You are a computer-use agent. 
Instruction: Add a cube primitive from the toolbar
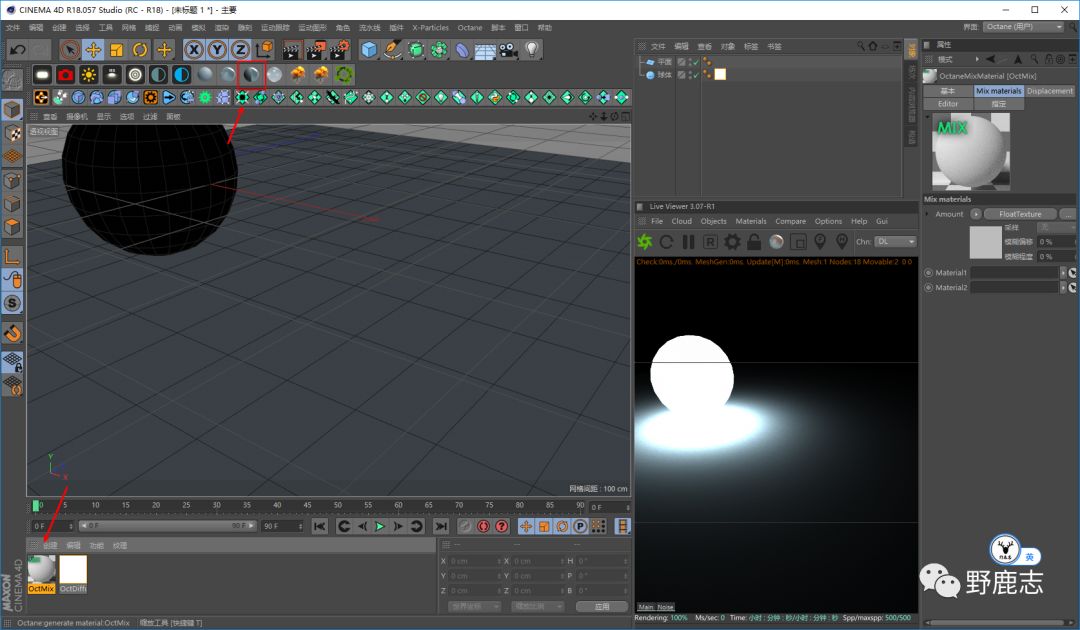(x=369, y=50)
